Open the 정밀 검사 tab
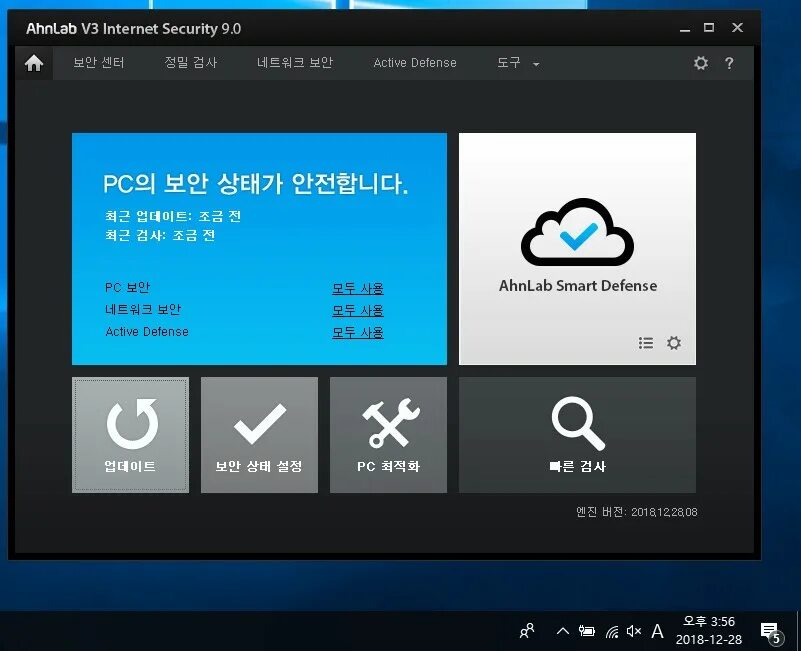 [x=191, y=63]
